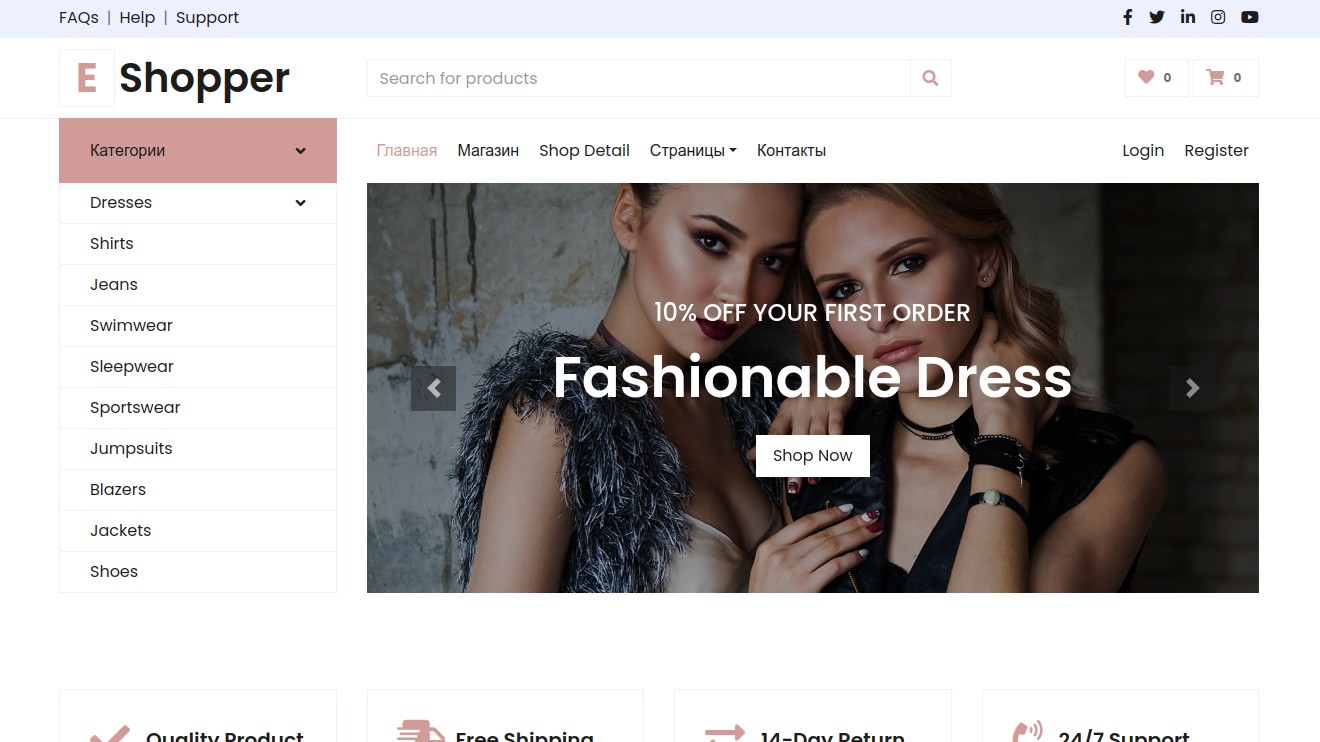The height and width of the screenshot is (742, 1320).
Task: Click the E Shopper logo
Action: [174, 78]
